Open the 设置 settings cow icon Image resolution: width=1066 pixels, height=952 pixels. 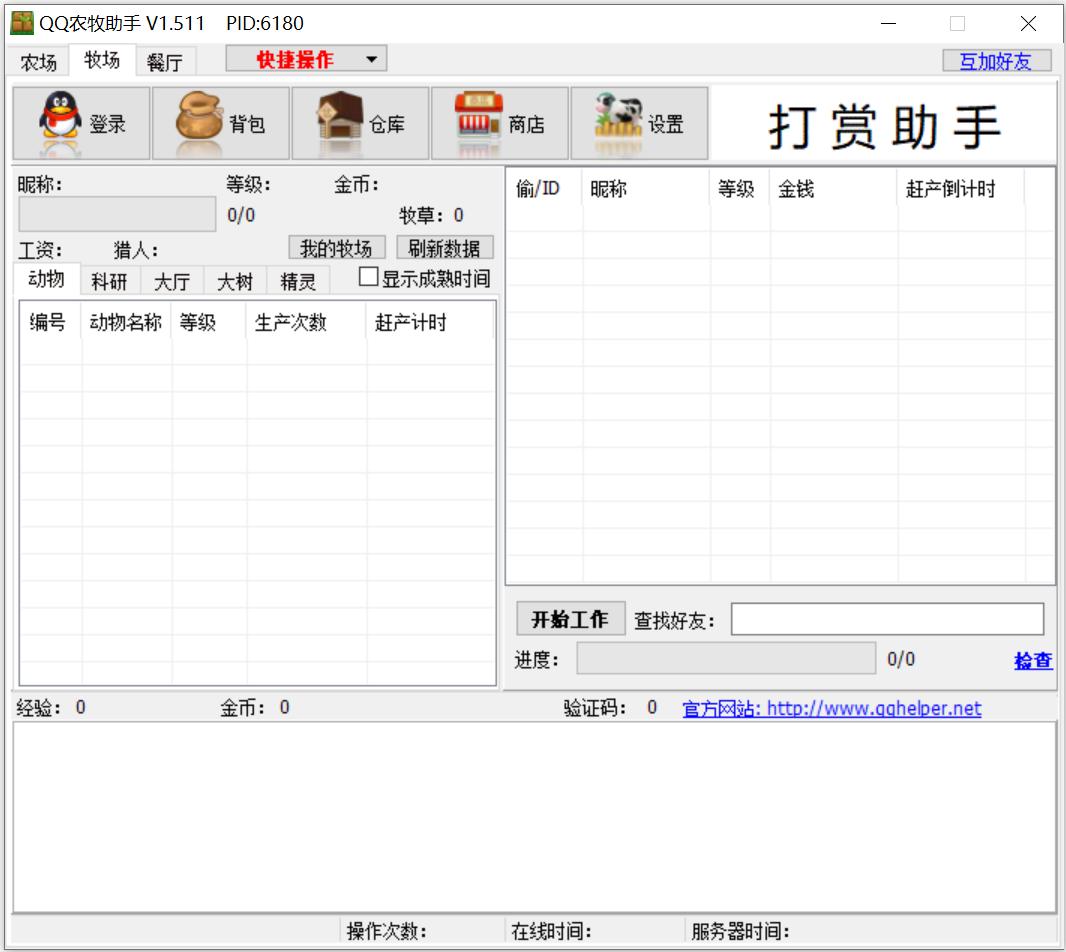(618, 123)
